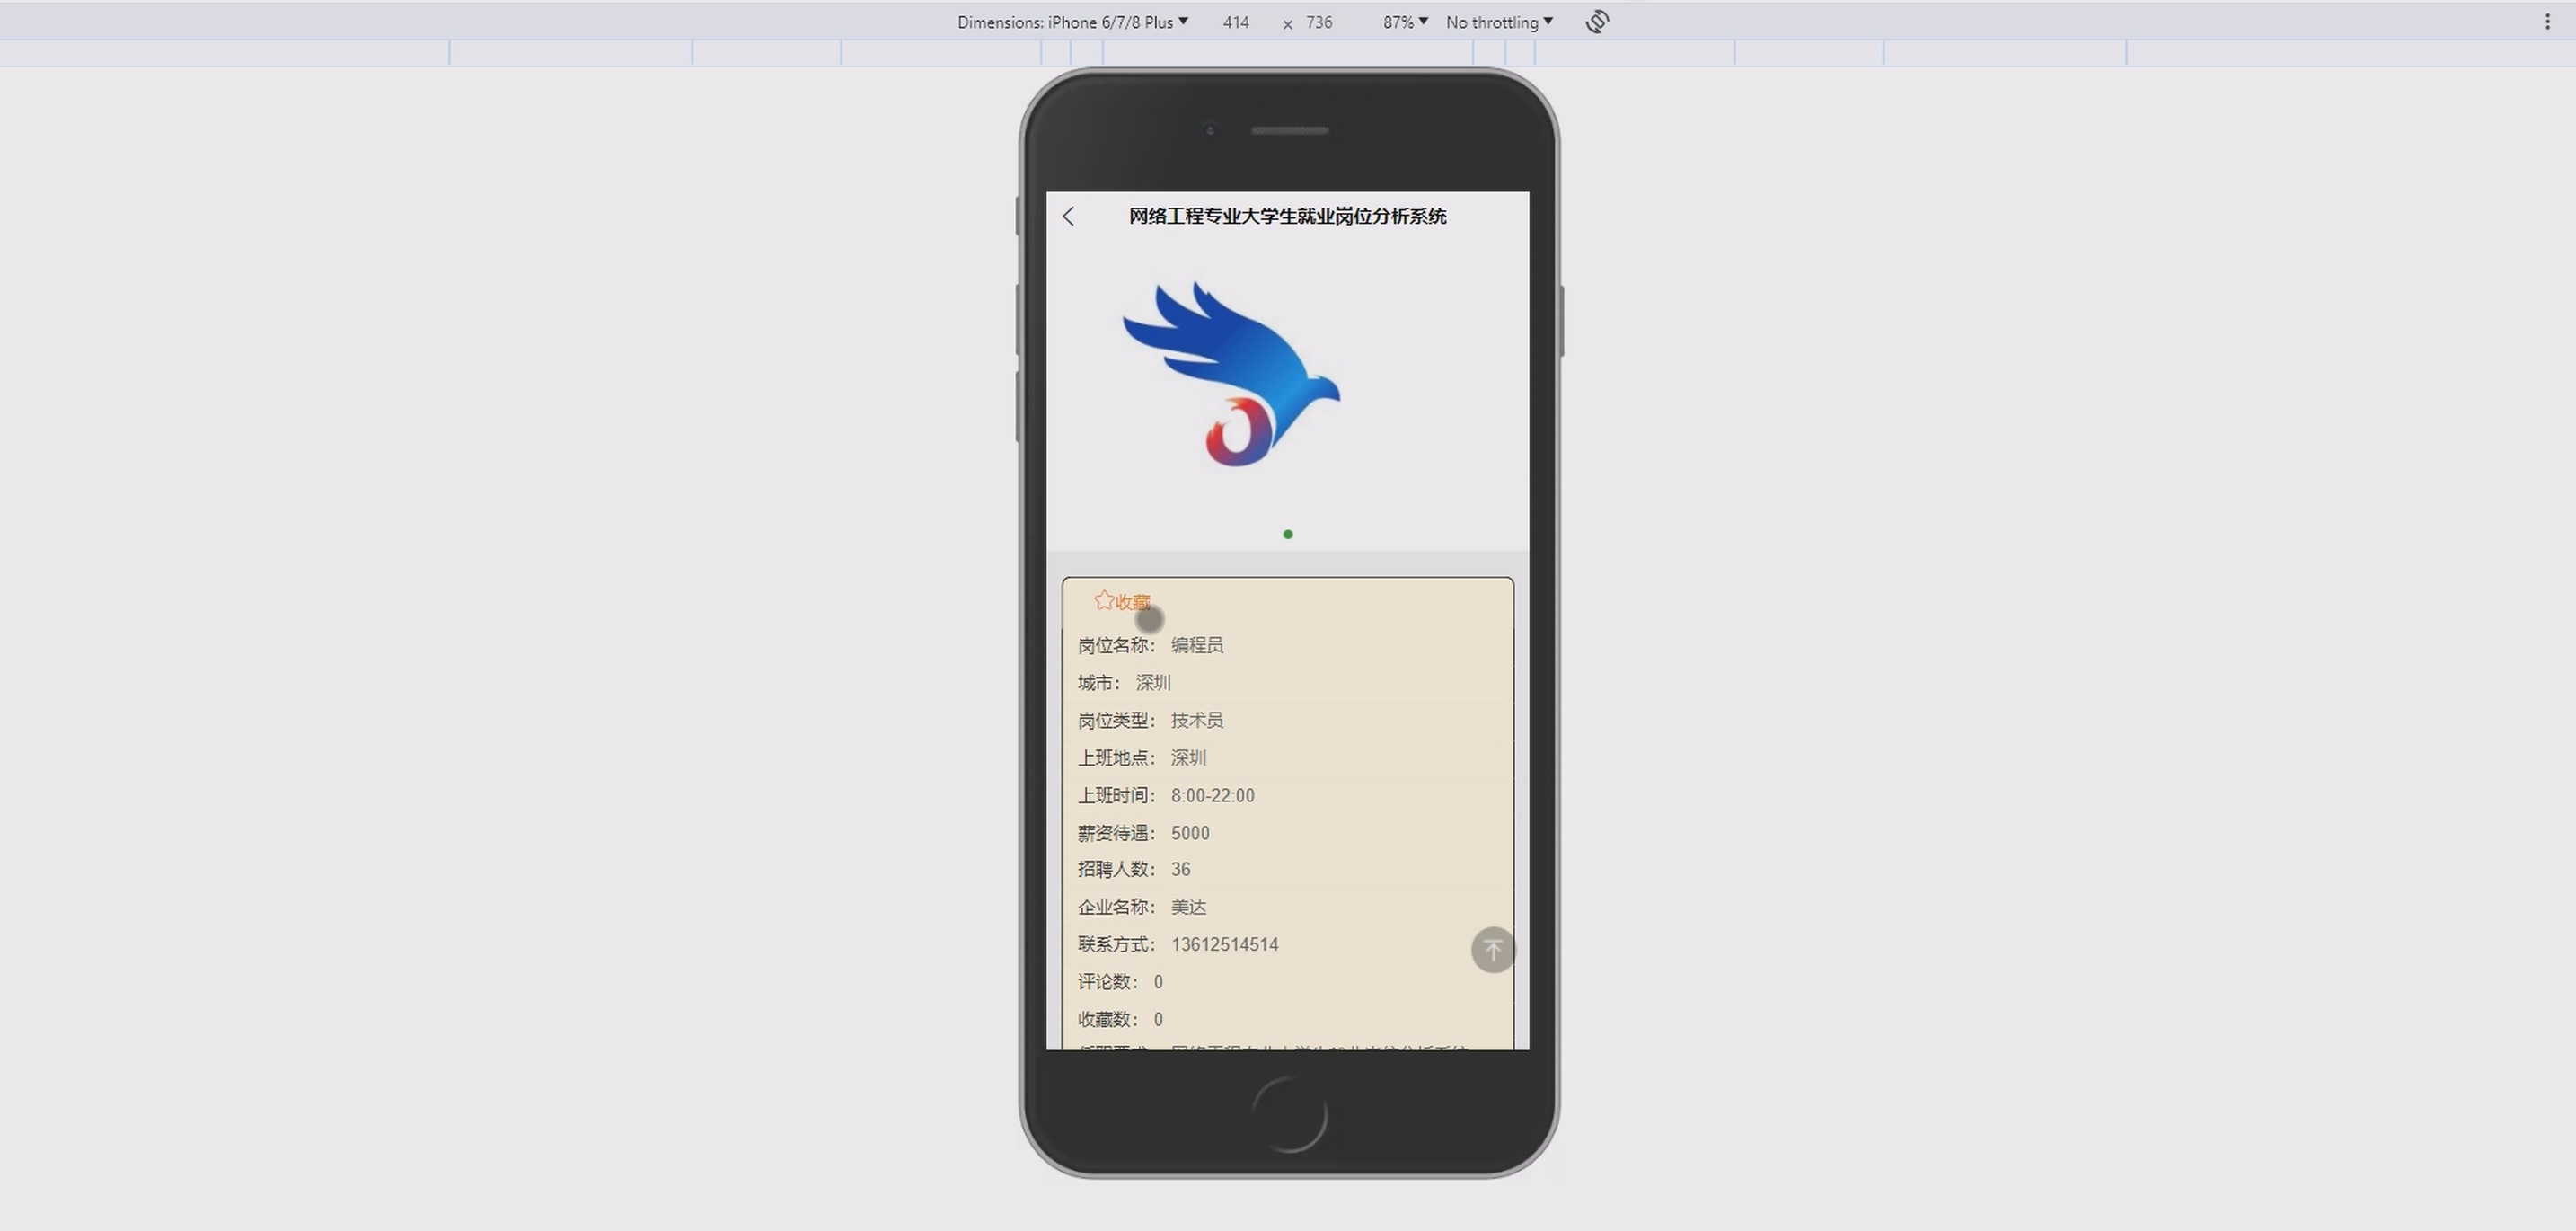Screen dimensions: 2576x1231
Task: Edit the height field 736
Action: [1319, 22]
